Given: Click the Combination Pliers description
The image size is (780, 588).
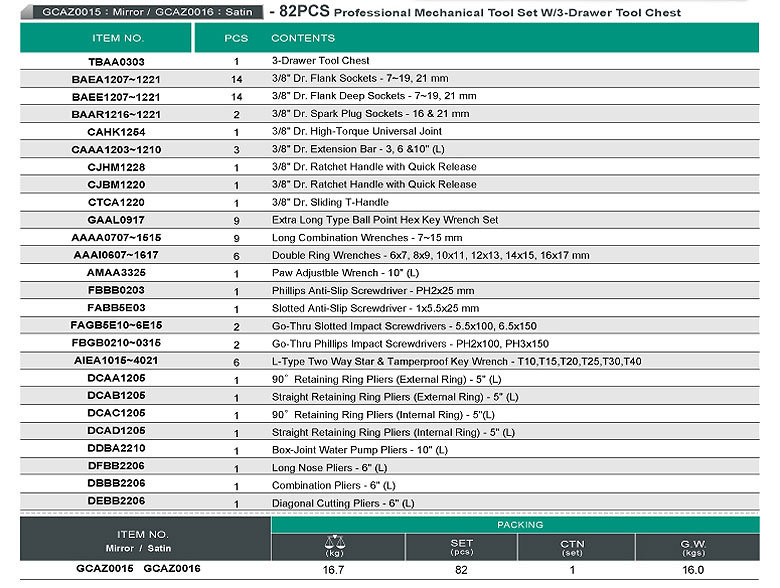Looking at the screenshot, I should [x=333, y=486].
